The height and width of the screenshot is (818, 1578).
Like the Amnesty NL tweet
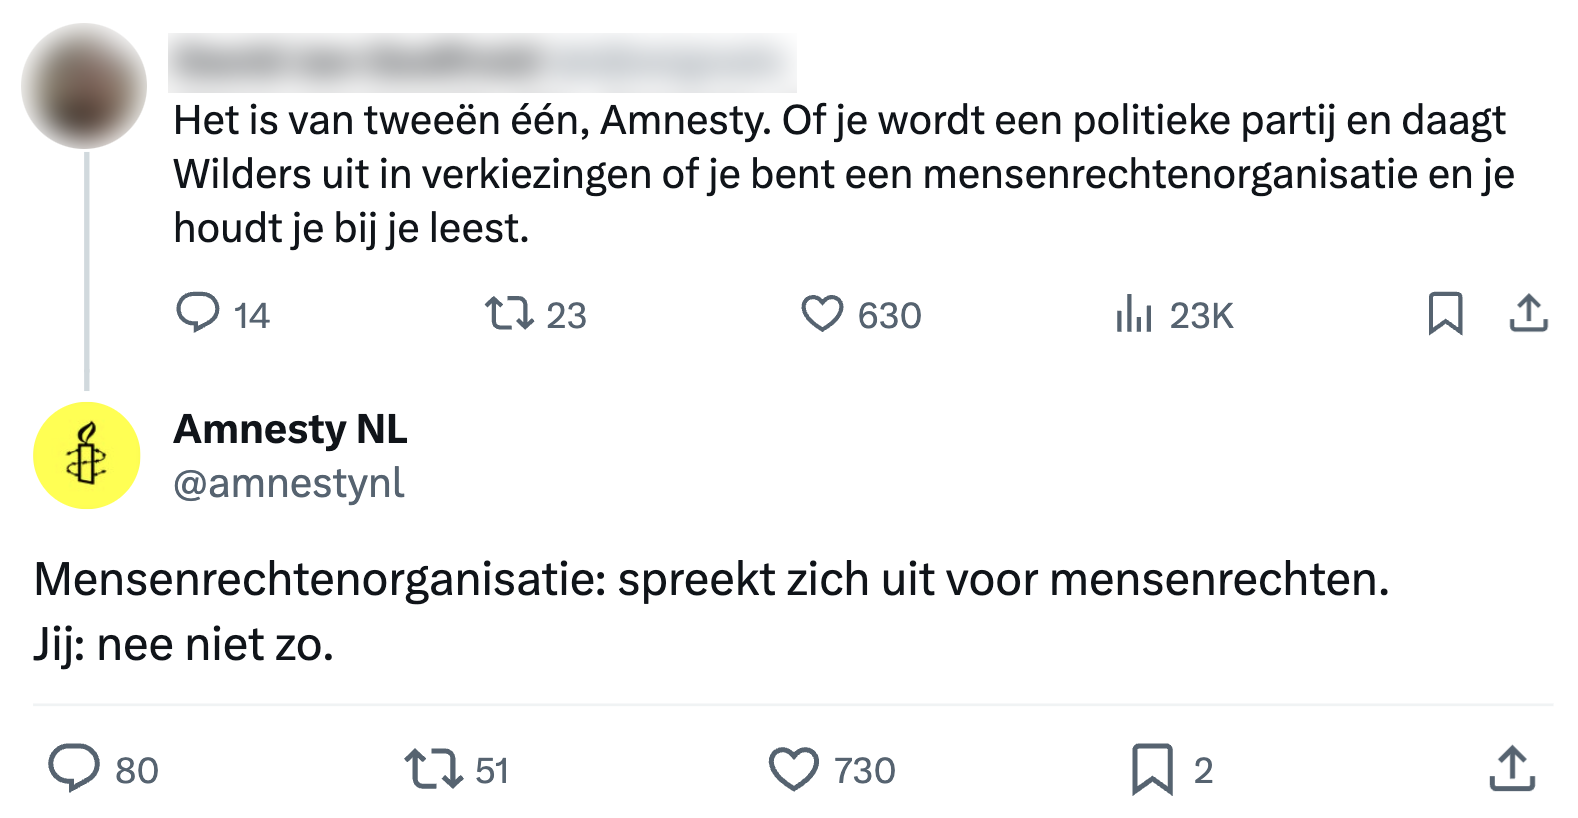pyautogui.click(x=793, y=770)
